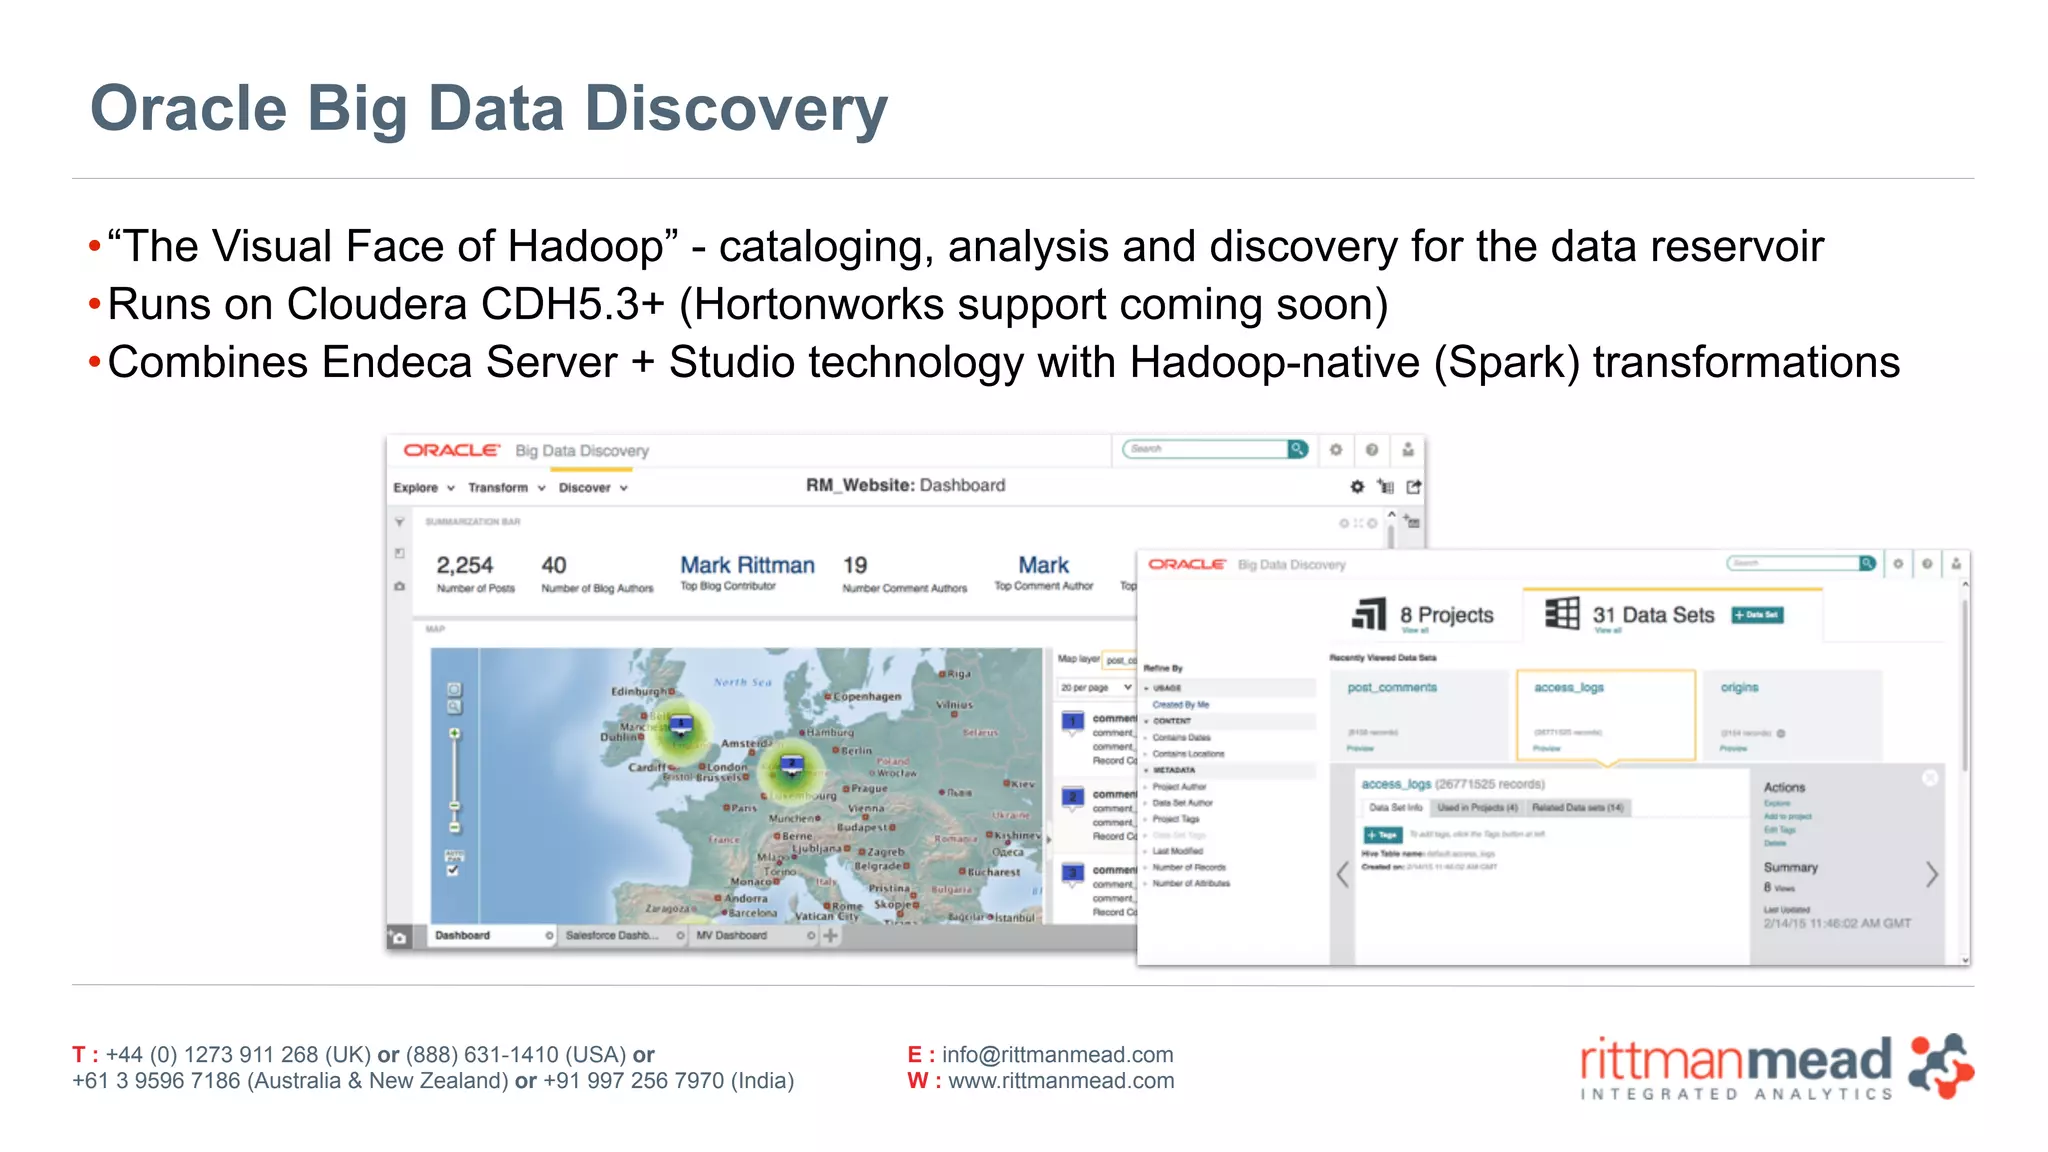Image resolution: width=2048 pixels, height=1152 pixels.
Task: Click the map zoom-in plus button
Action: pos(455,734)
